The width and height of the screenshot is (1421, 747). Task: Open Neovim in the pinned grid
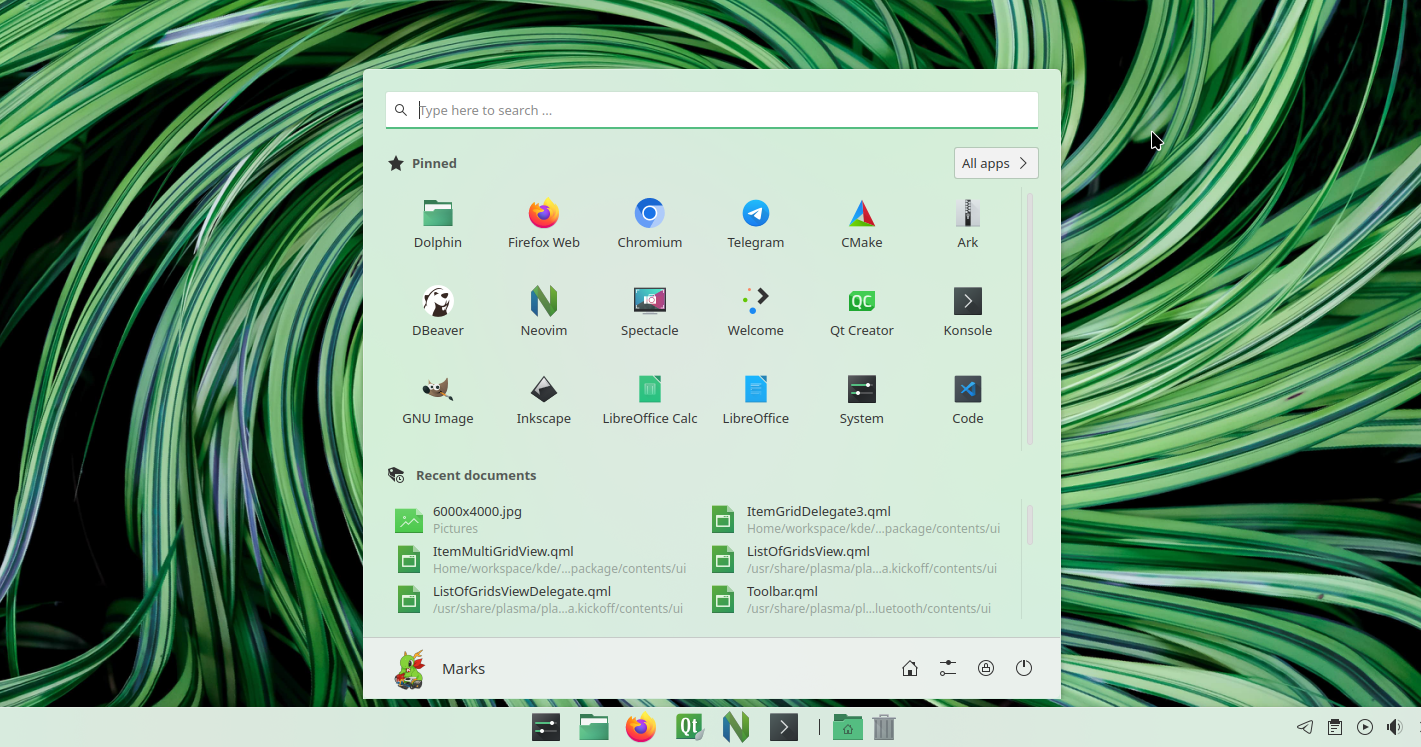(x=544, y=311)
